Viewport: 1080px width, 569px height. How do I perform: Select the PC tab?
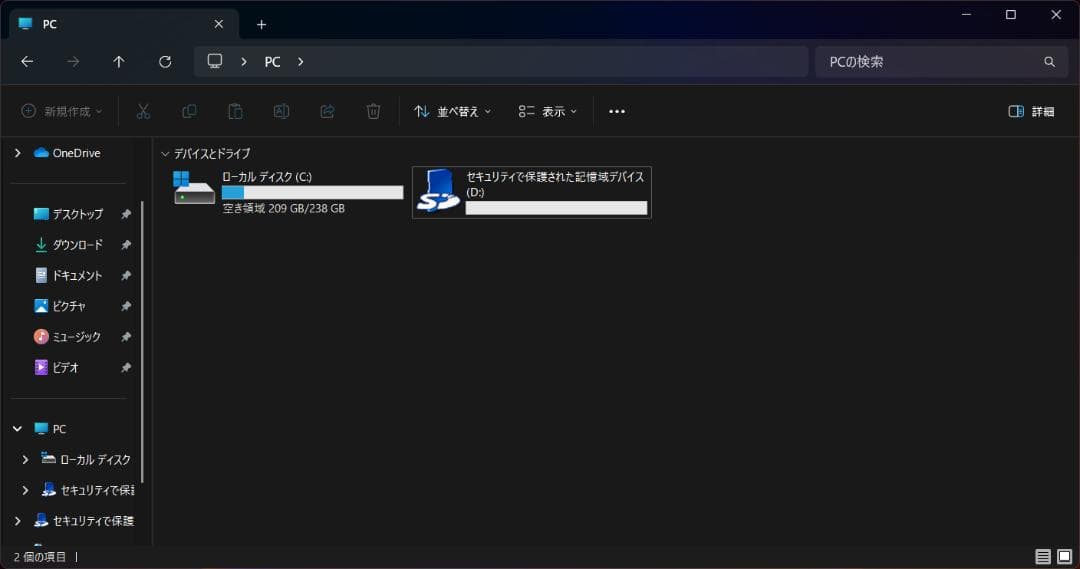pos(124,24)
